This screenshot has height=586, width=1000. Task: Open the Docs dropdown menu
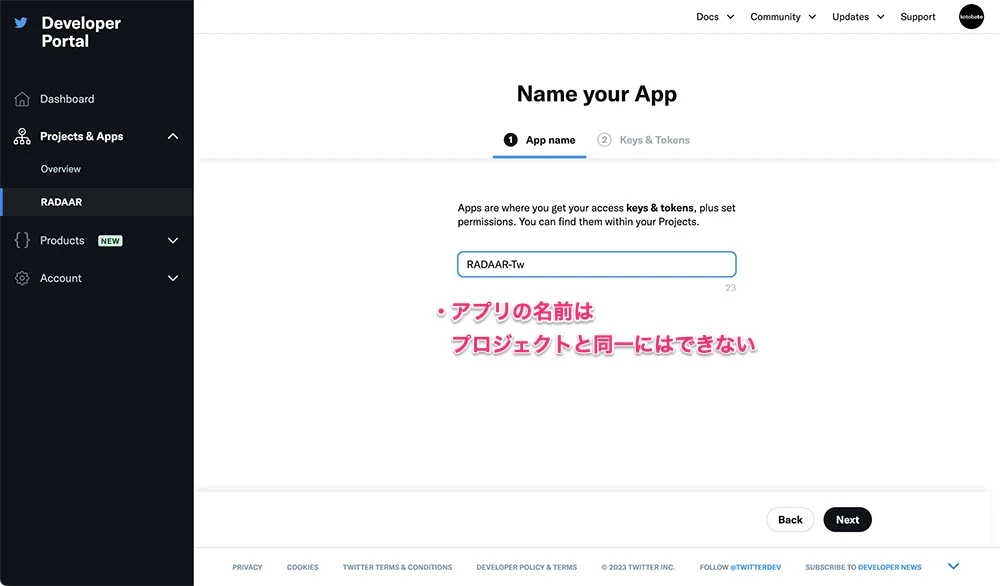[x=715, y=17]
